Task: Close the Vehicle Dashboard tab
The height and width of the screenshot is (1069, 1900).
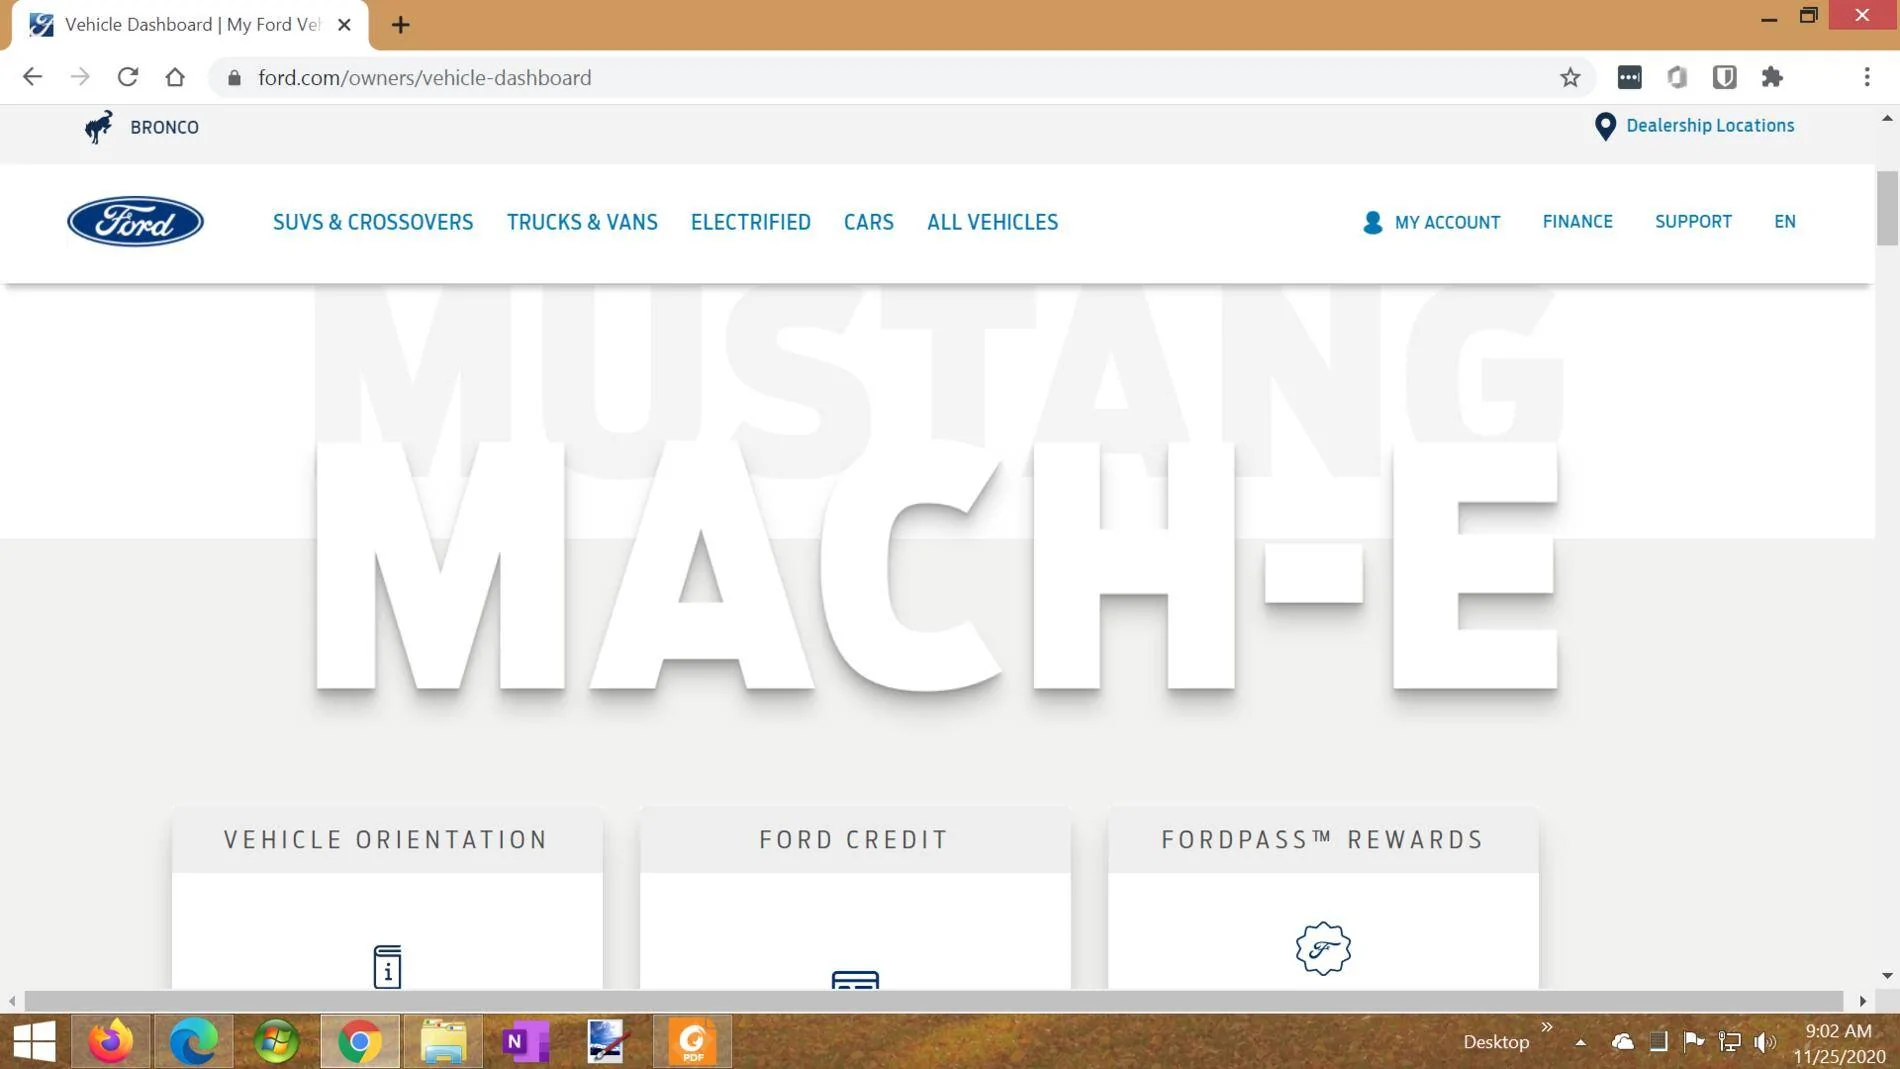Action: 344,25
